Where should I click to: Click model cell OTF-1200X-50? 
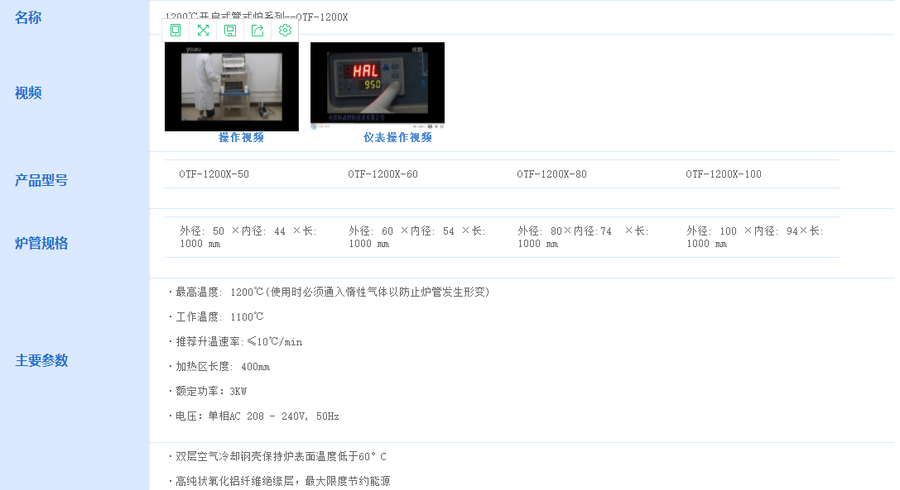pyautogui.click(x=214, y=174)
